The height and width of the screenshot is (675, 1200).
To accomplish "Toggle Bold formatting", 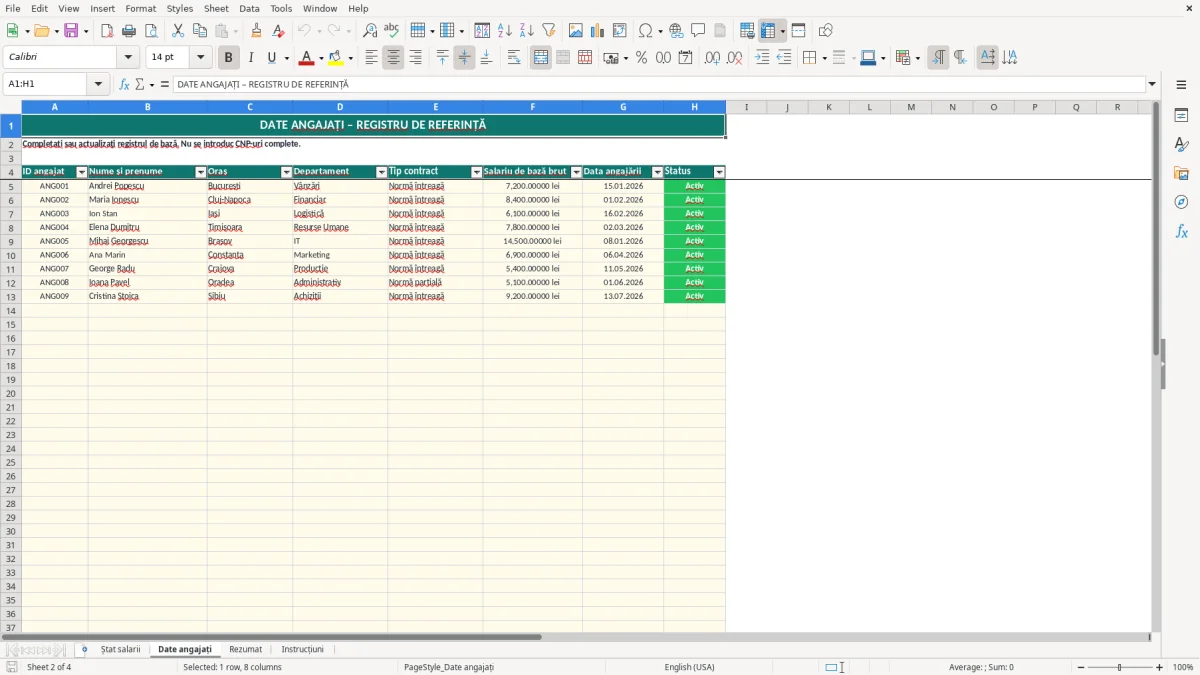I will click(x=228, y=58).
